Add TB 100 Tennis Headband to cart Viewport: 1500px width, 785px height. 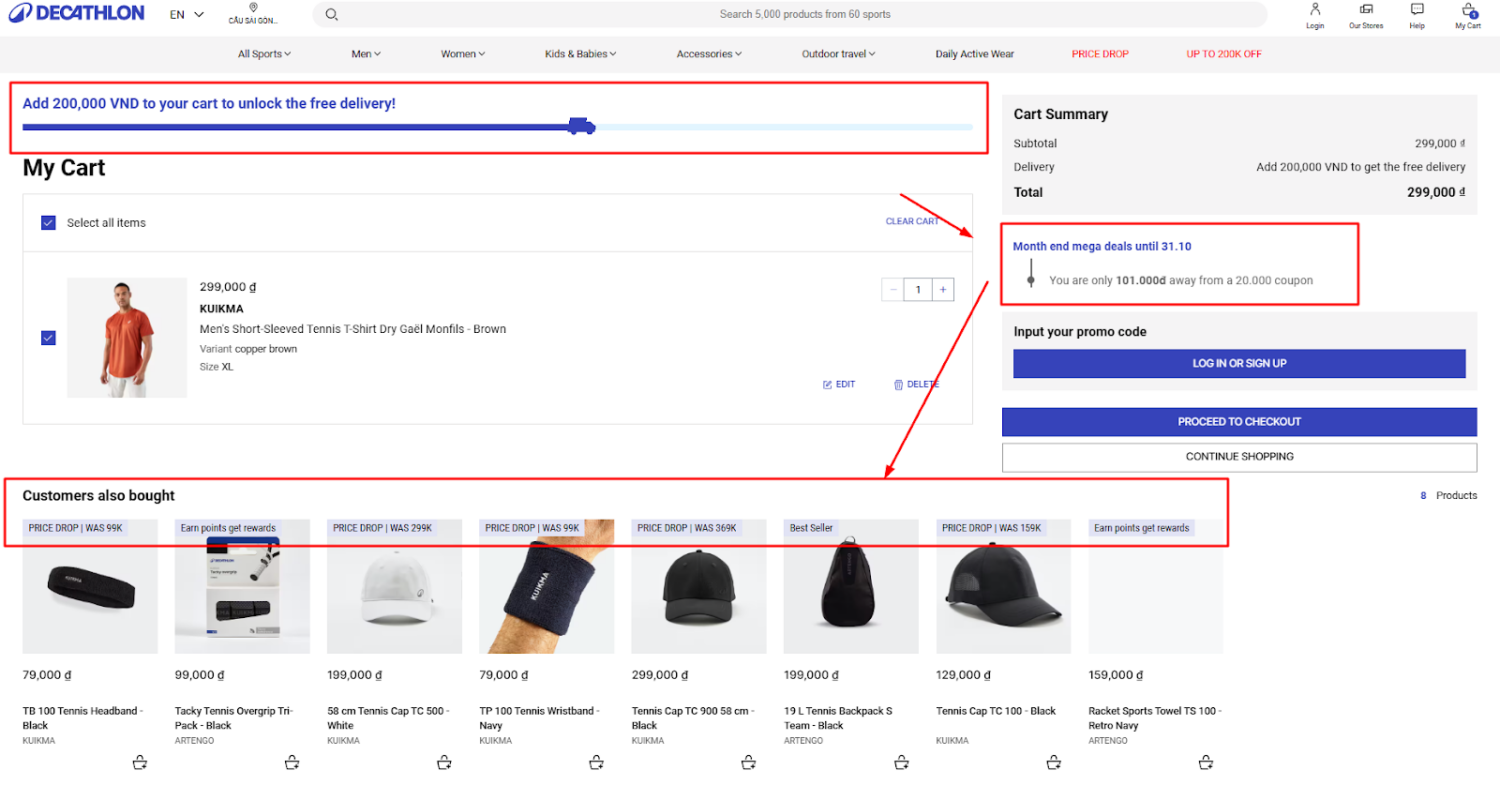point(140,763)
